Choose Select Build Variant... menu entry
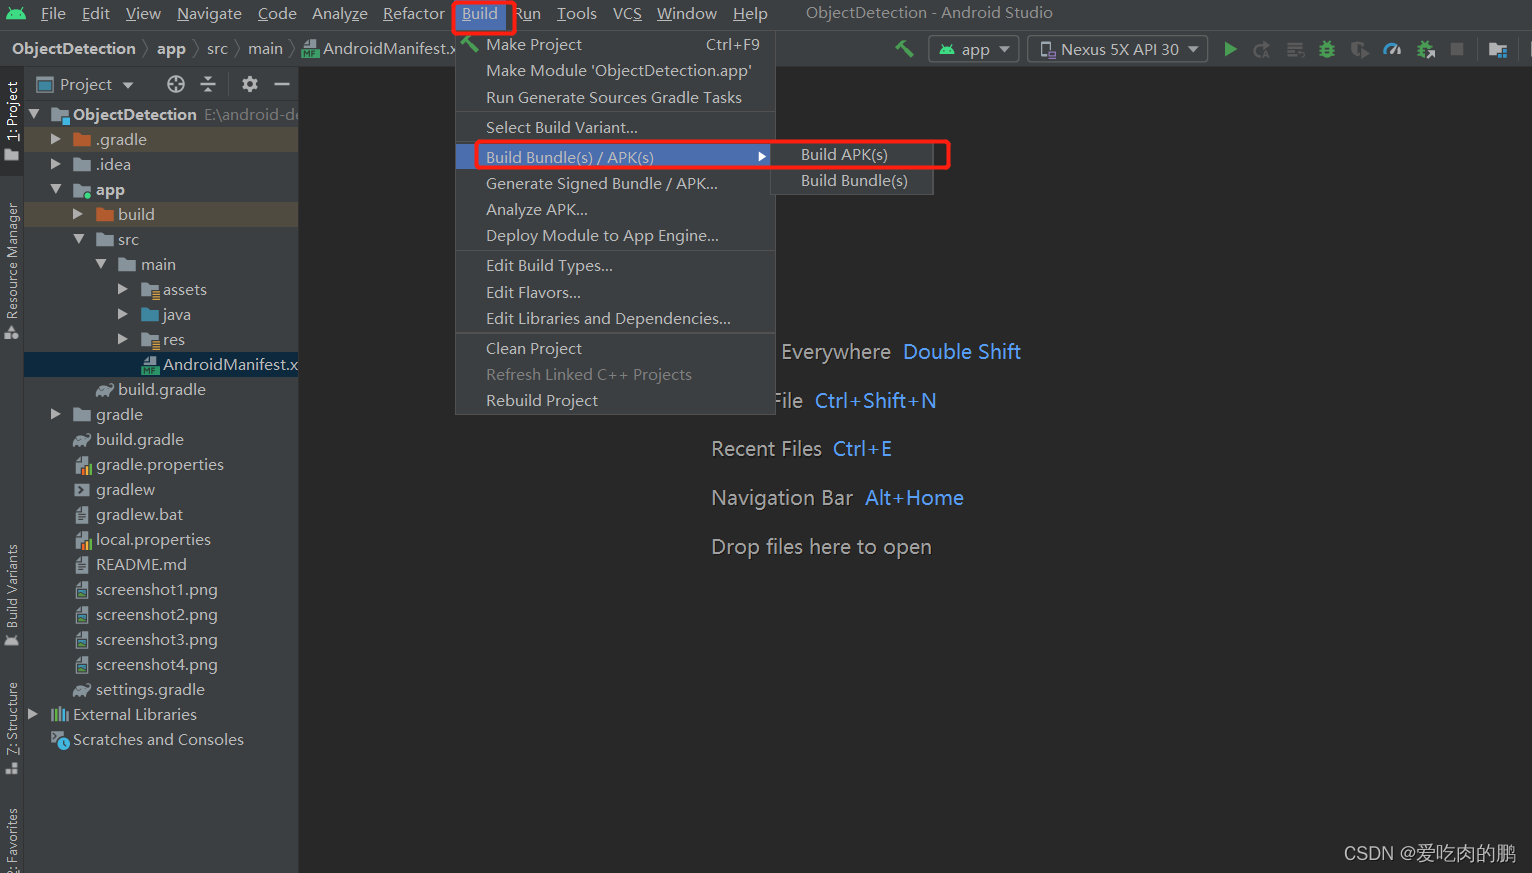The width and height of the screenshot is (1532, 873). (x=615, y=127)
